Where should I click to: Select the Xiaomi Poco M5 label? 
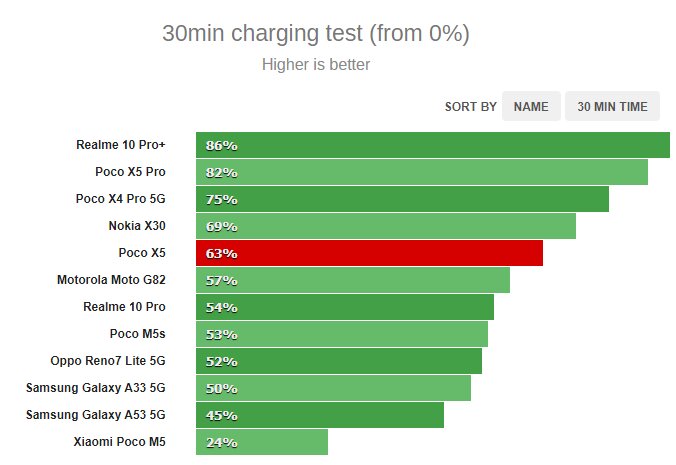tap(120, 442)
